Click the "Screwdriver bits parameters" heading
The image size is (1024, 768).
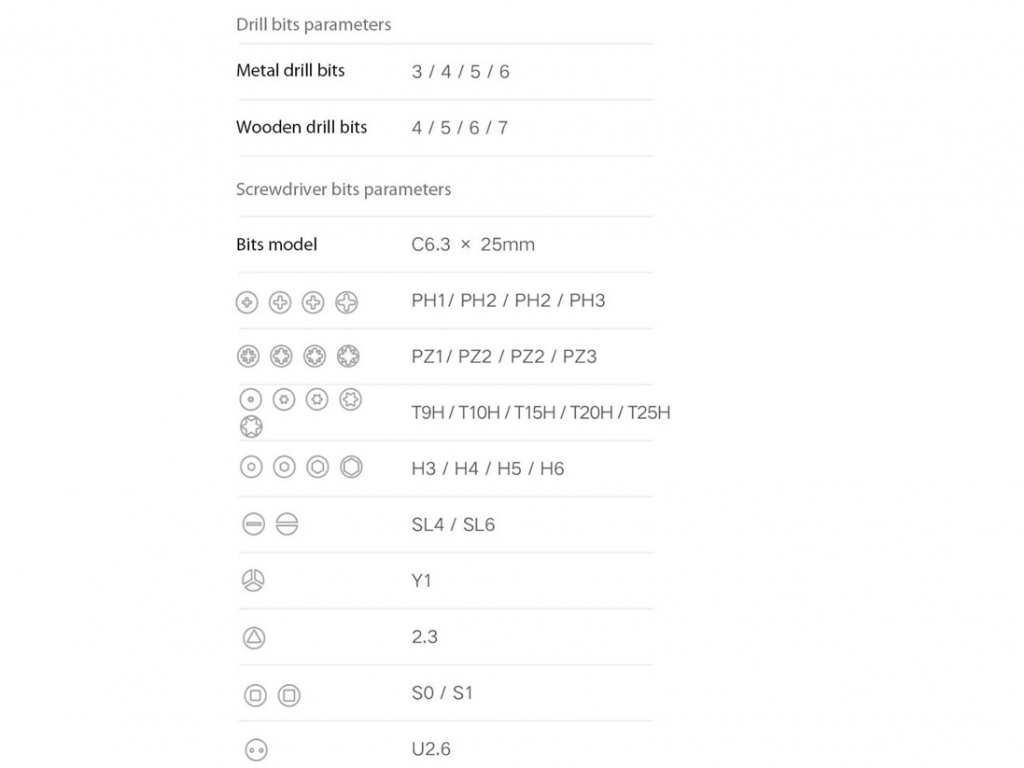pyautogui.click(x=343, y=189)
